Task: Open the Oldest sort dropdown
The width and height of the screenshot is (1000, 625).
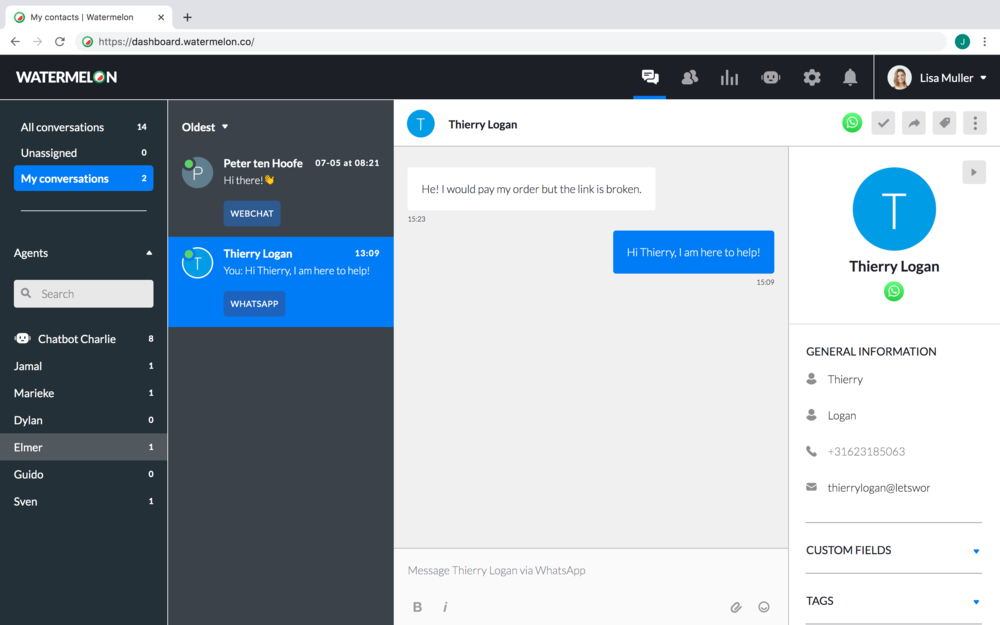Action: click(x=205, y=127)
